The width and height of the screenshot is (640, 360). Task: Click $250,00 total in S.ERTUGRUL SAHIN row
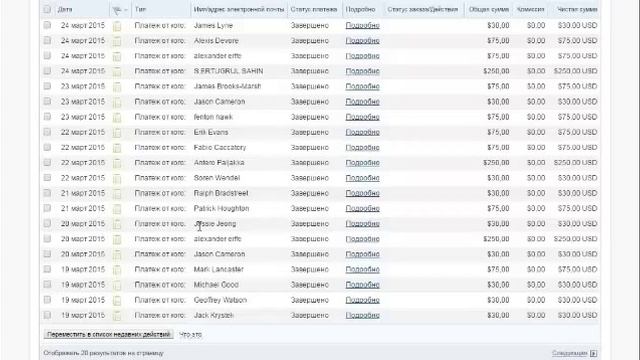tap(496, 71)
